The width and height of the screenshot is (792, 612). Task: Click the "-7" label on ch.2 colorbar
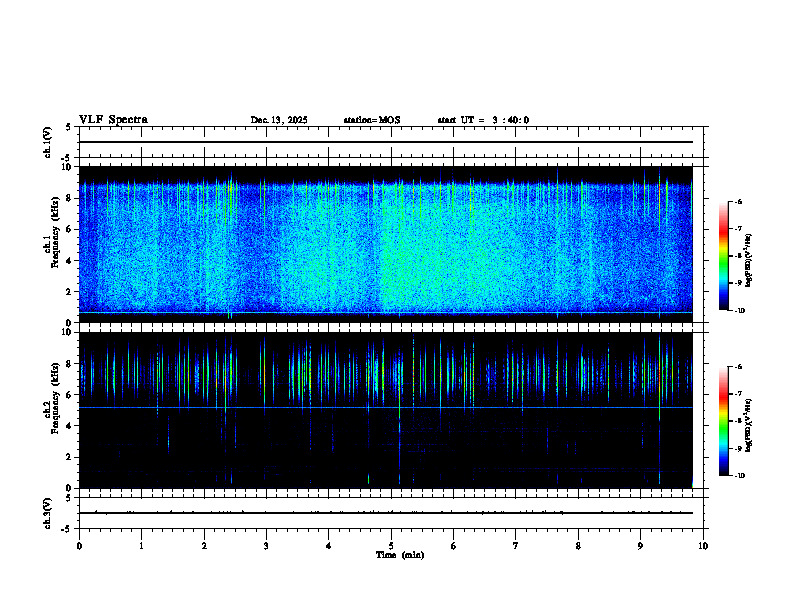tap(737, 394)
